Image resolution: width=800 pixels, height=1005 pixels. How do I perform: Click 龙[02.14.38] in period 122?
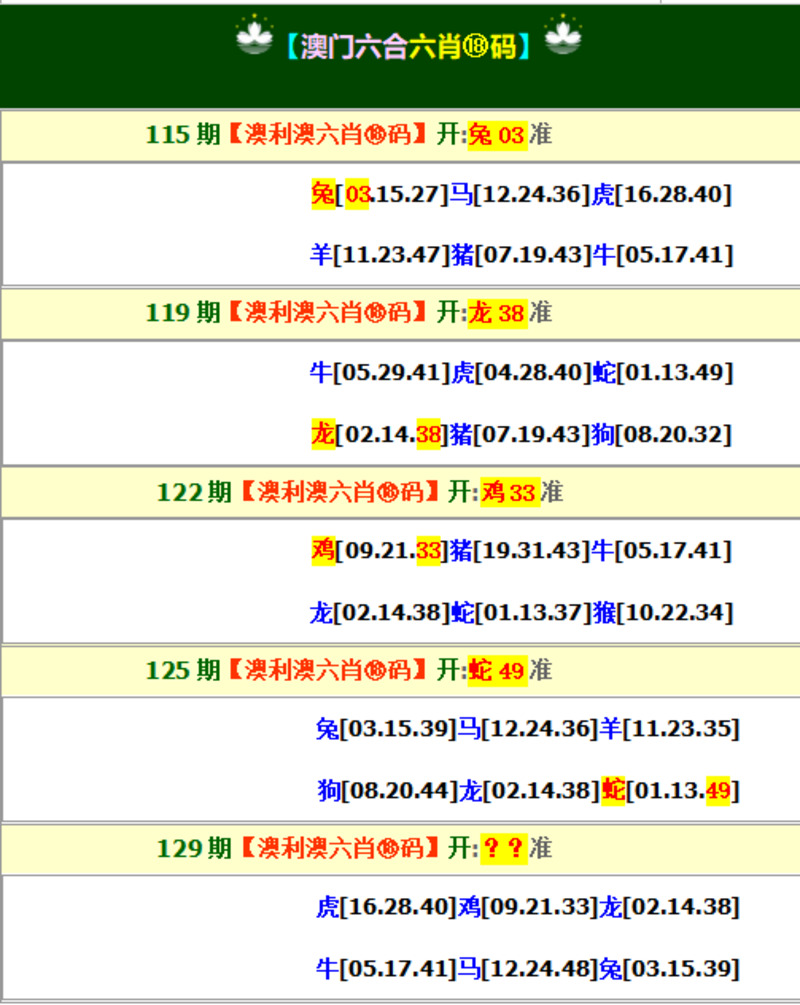[x=379, y=613]
